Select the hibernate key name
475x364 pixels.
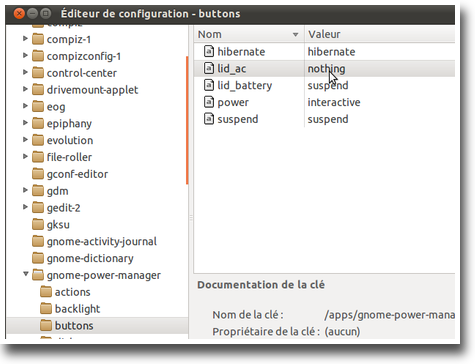(x=241, y=52)
